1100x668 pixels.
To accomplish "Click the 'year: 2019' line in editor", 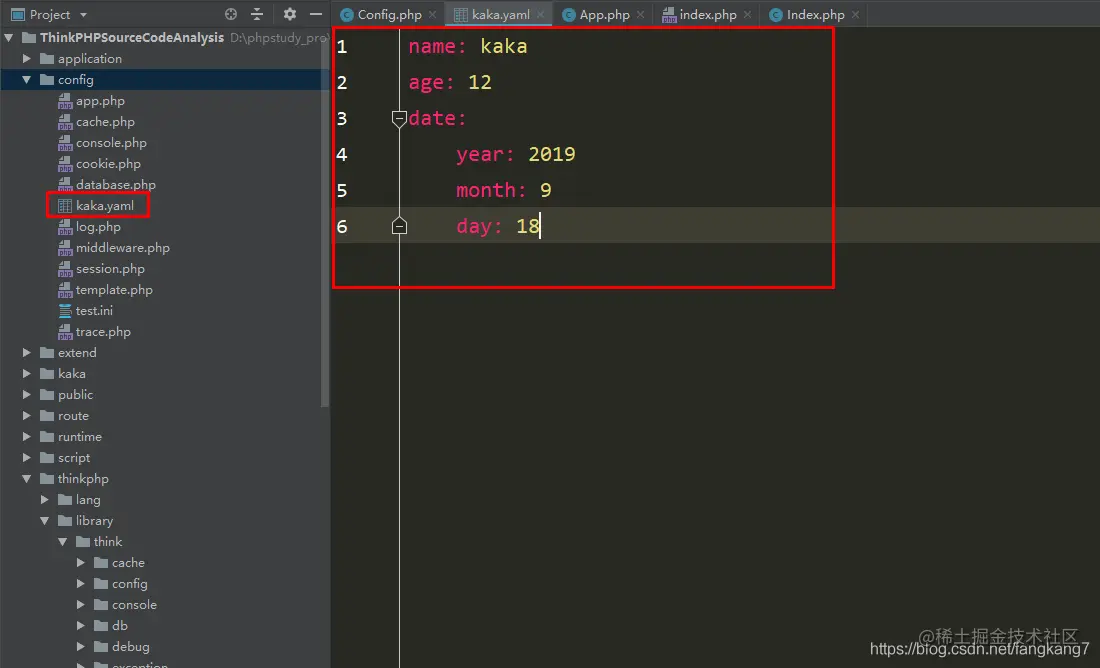I will (x=516, y=154).
